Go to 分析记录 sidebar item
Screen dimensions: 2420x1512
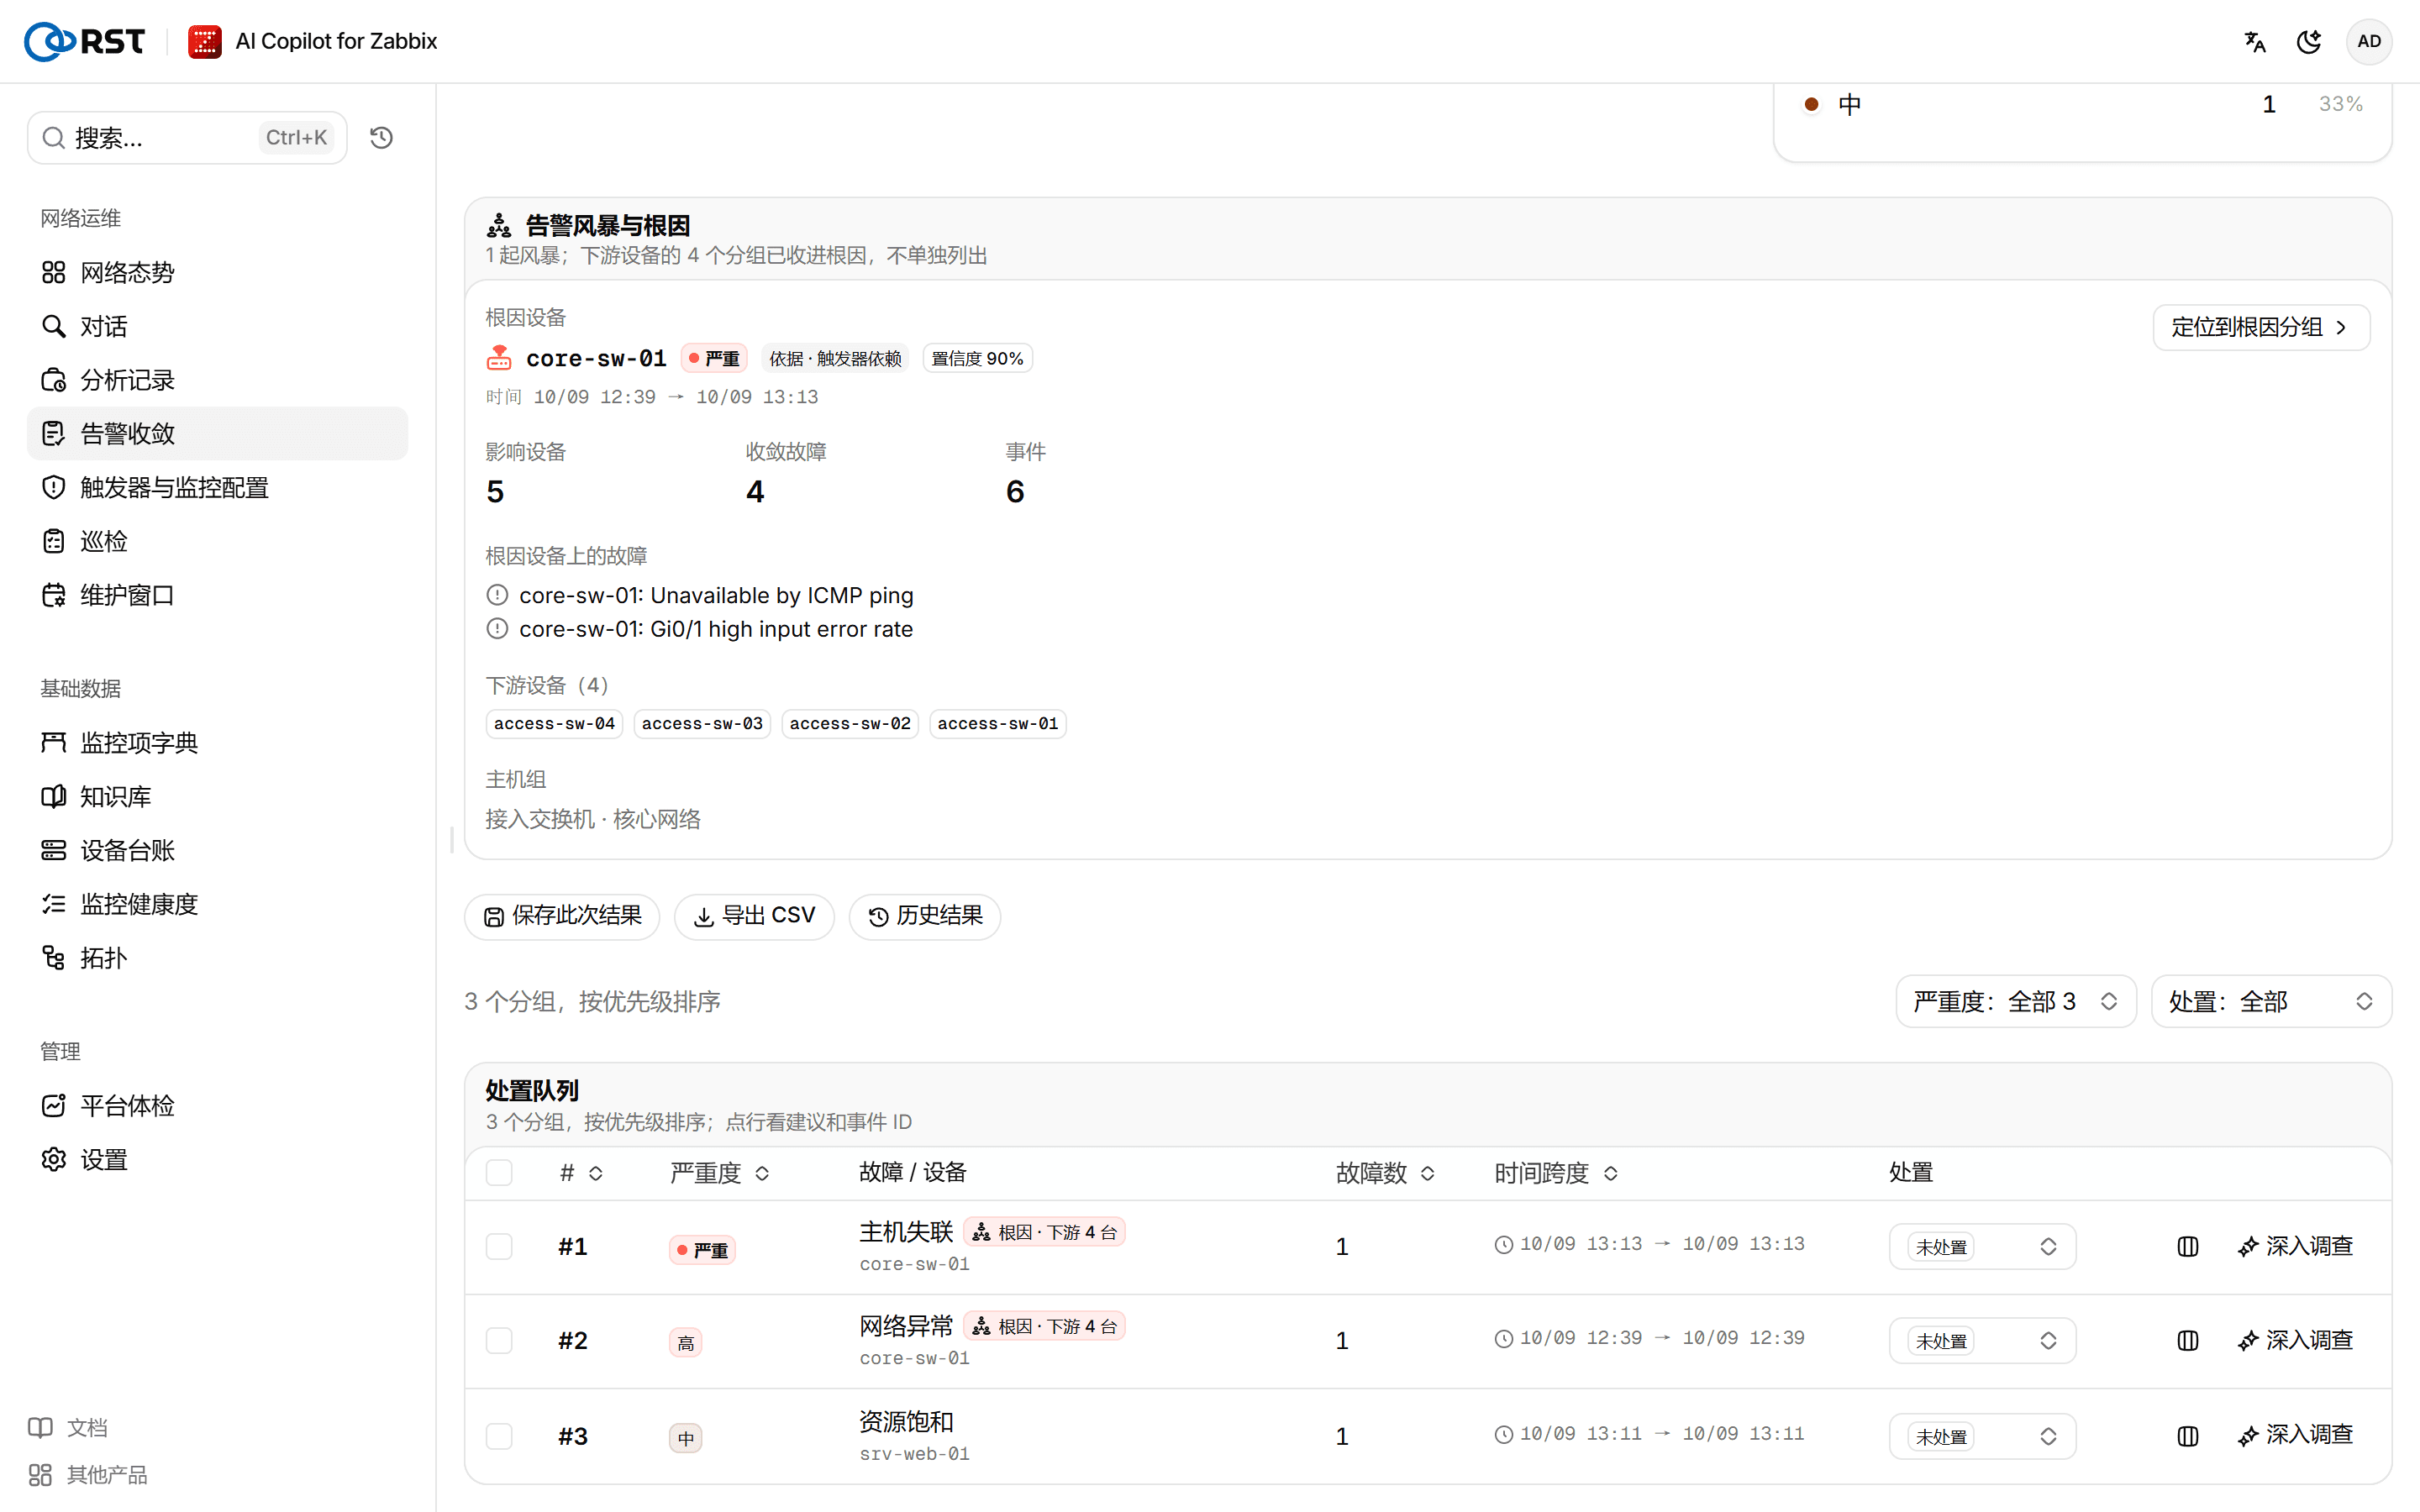[217, 380]
